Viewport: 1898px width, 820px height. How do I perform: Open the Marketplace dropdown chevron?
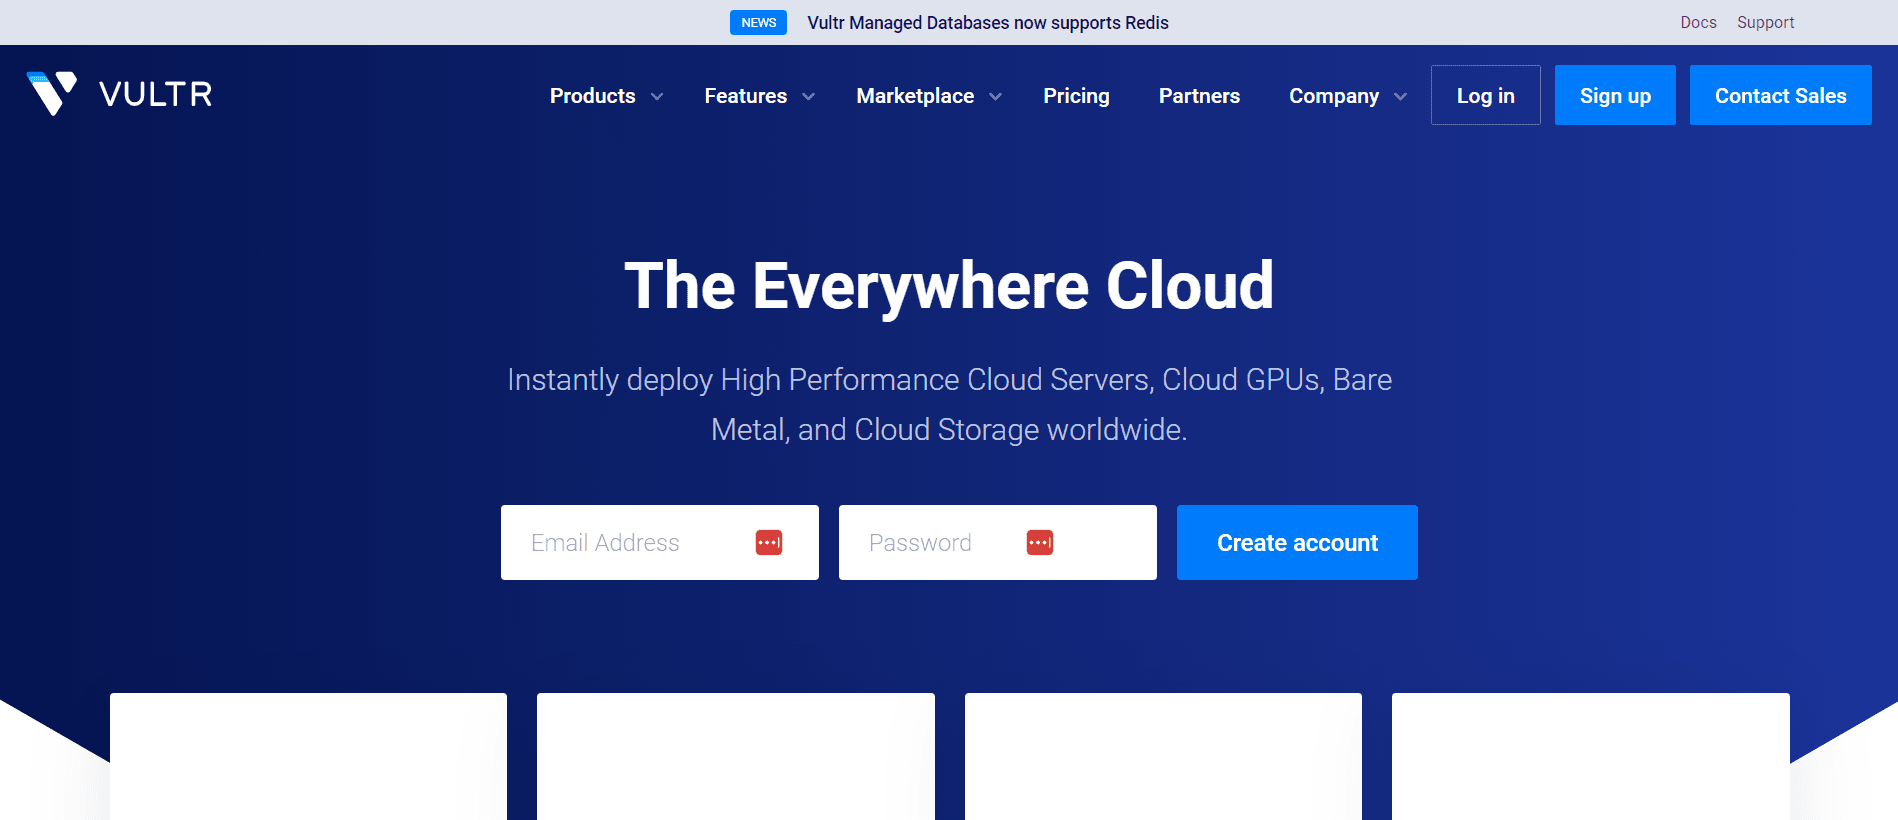[x=996, y=97]
